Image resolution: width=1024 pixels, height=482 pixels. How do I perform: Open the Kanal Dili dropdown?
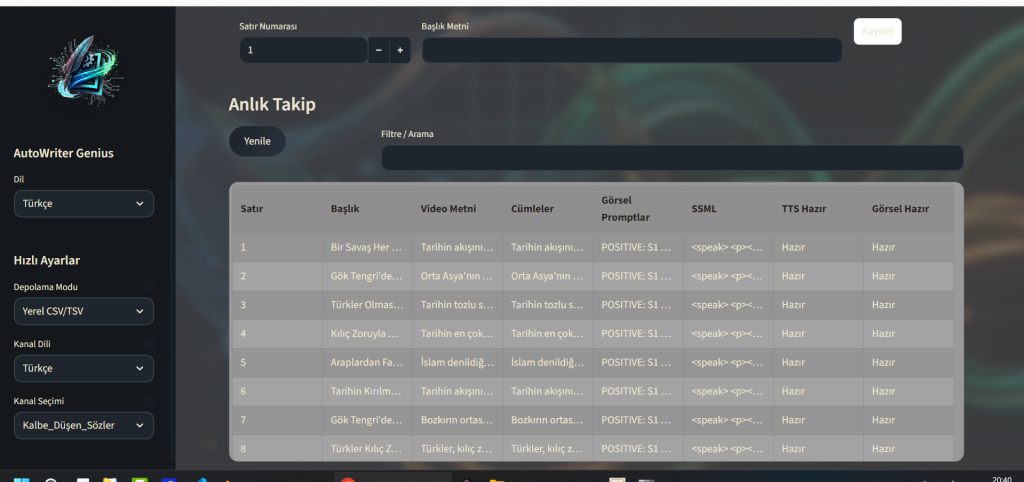tap(84, 368)
